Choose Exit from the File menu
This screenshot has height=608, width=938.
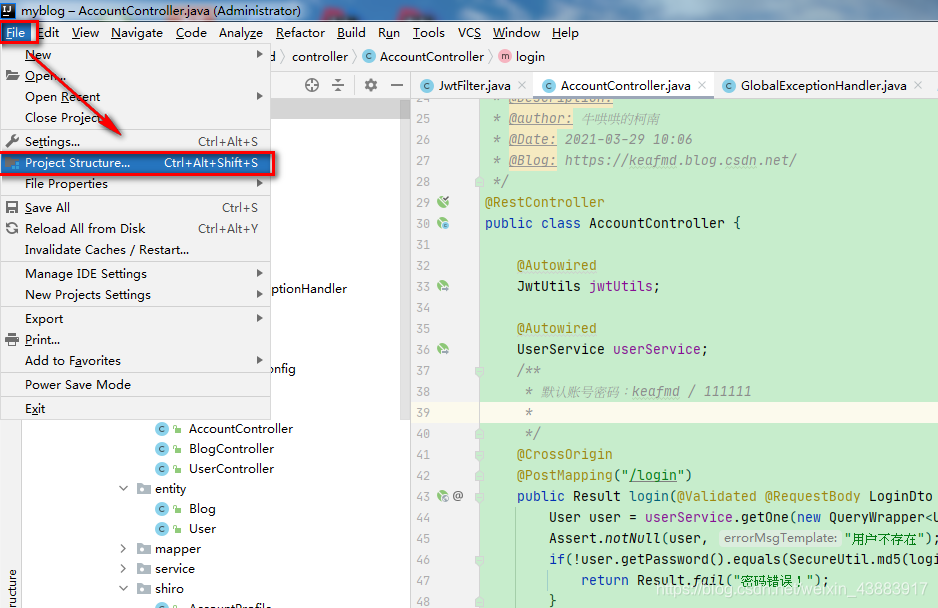pos(136,408)
